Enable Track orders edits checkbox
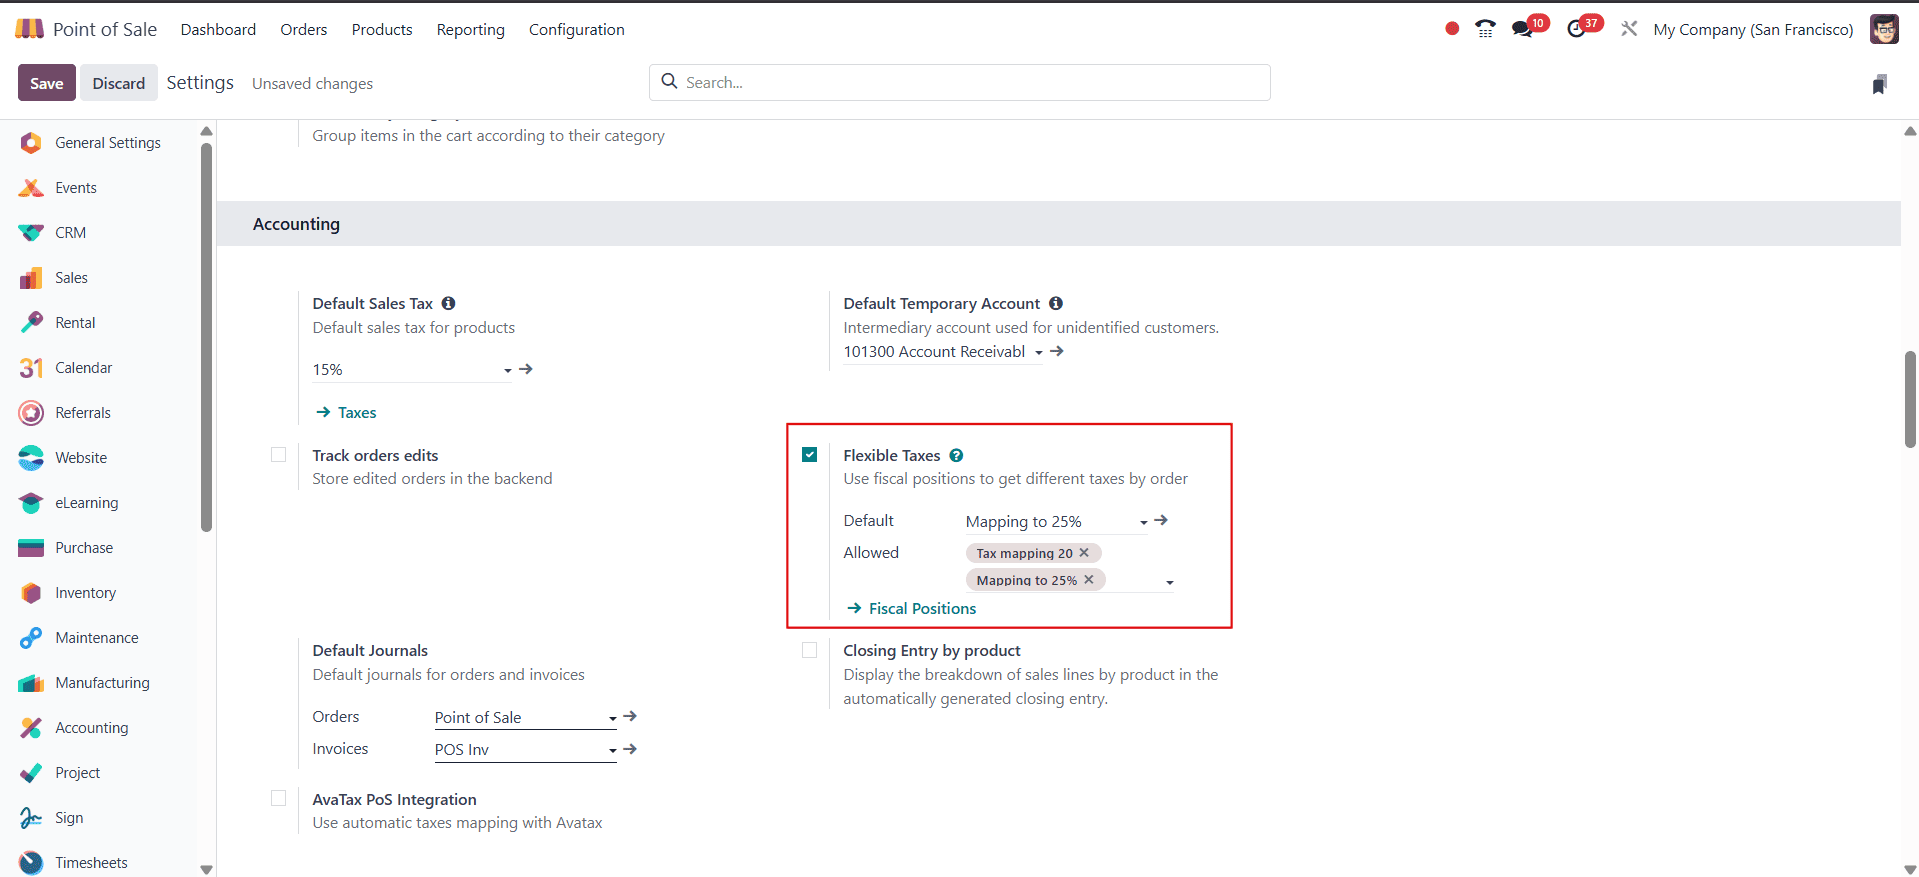The image size is (1919, 877). pyautogui.click(x=279, y=455)
